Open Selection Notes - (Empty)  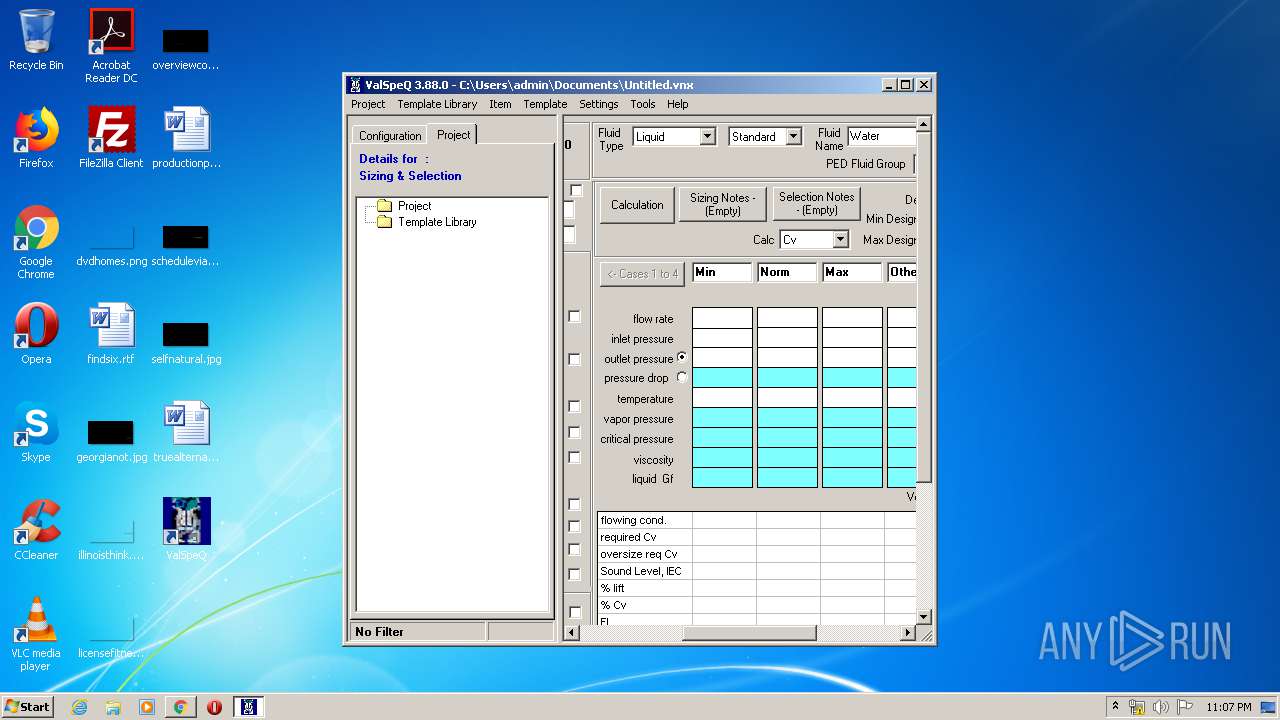(816, 204)
